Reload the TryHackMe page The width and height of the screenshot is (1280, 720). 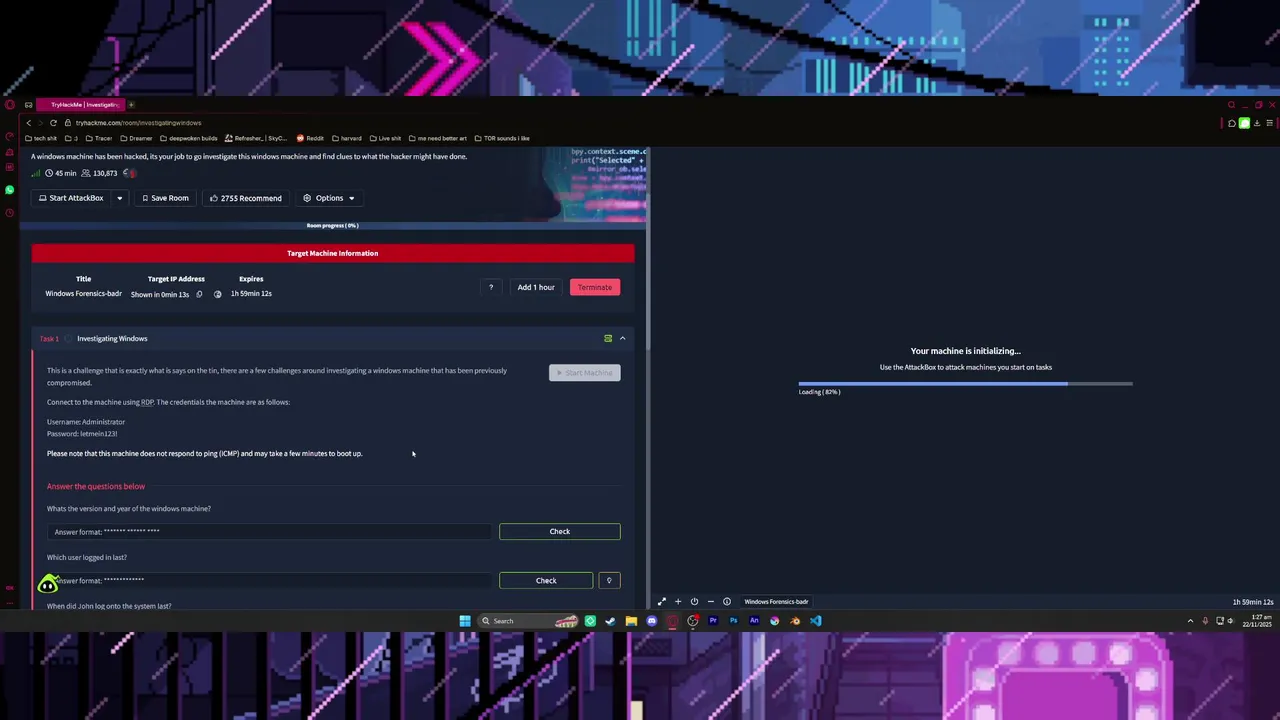(x=53, y=122)
